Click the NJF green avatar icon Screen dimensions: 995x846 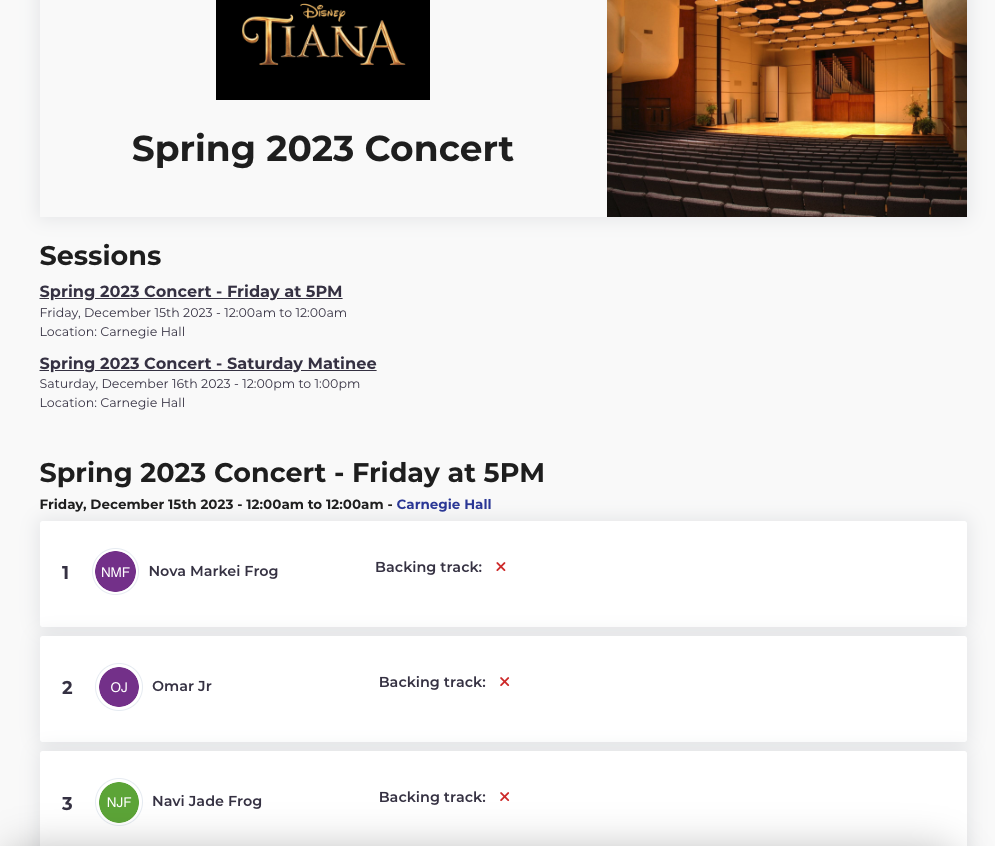pos(119,802)
